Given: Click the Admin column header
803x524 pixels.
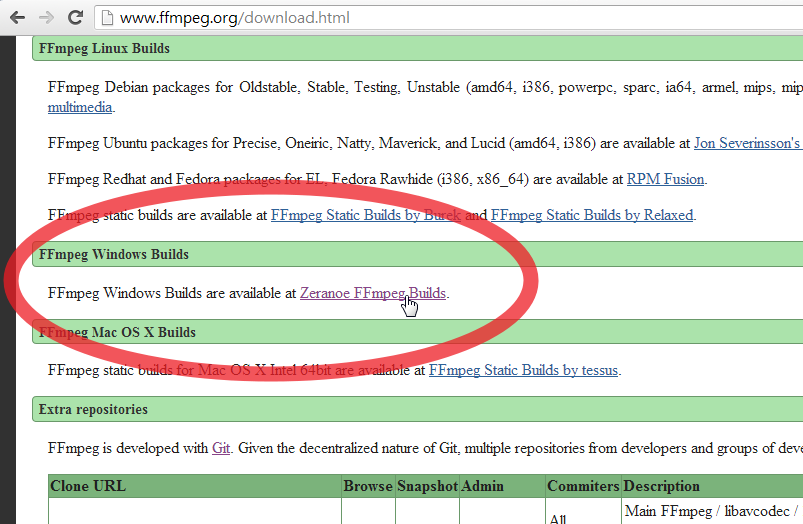Looking at the screenshot, I should [502, 486].
